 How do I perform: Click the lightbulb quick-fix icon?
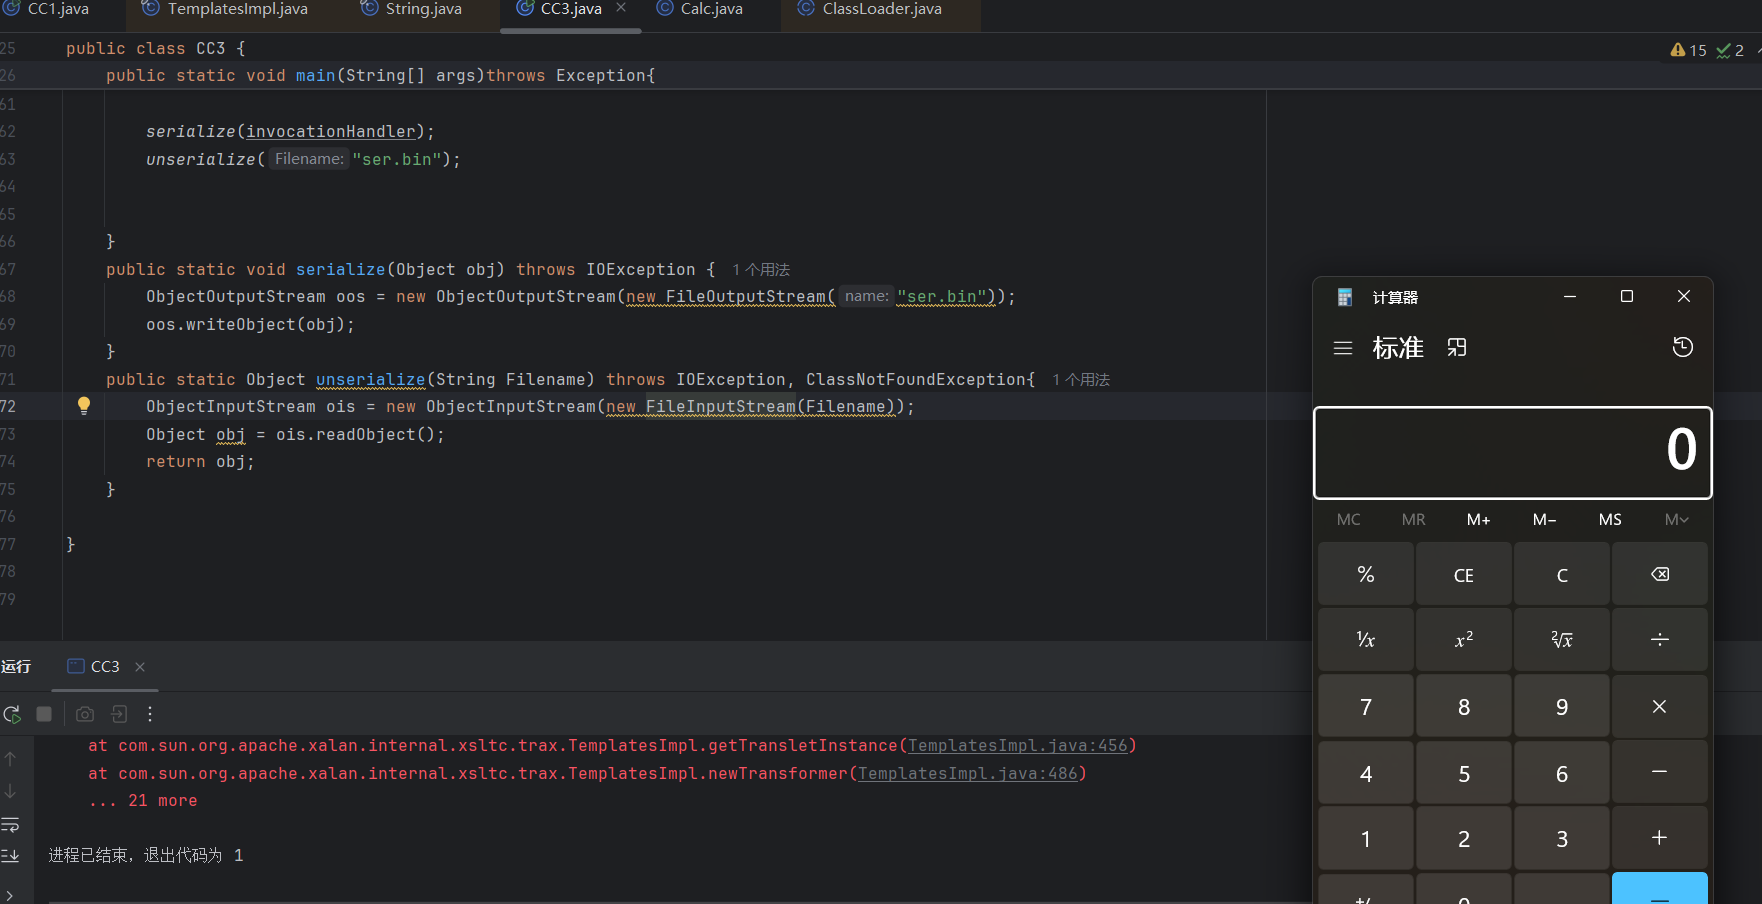click(84, 405)
